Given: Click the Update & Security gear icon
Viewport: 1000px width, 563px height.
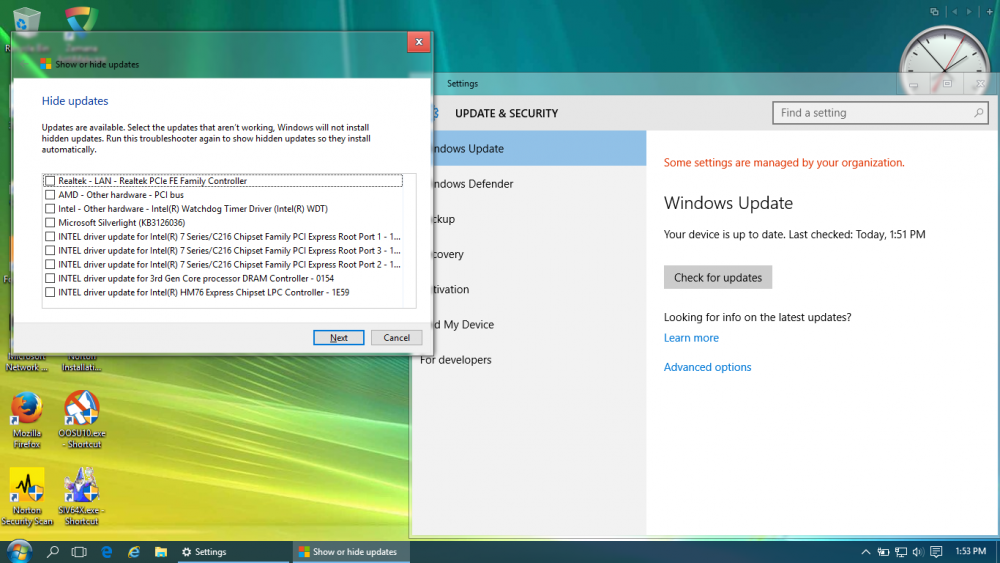Looking at the screenshot, I should pos(436,113).
